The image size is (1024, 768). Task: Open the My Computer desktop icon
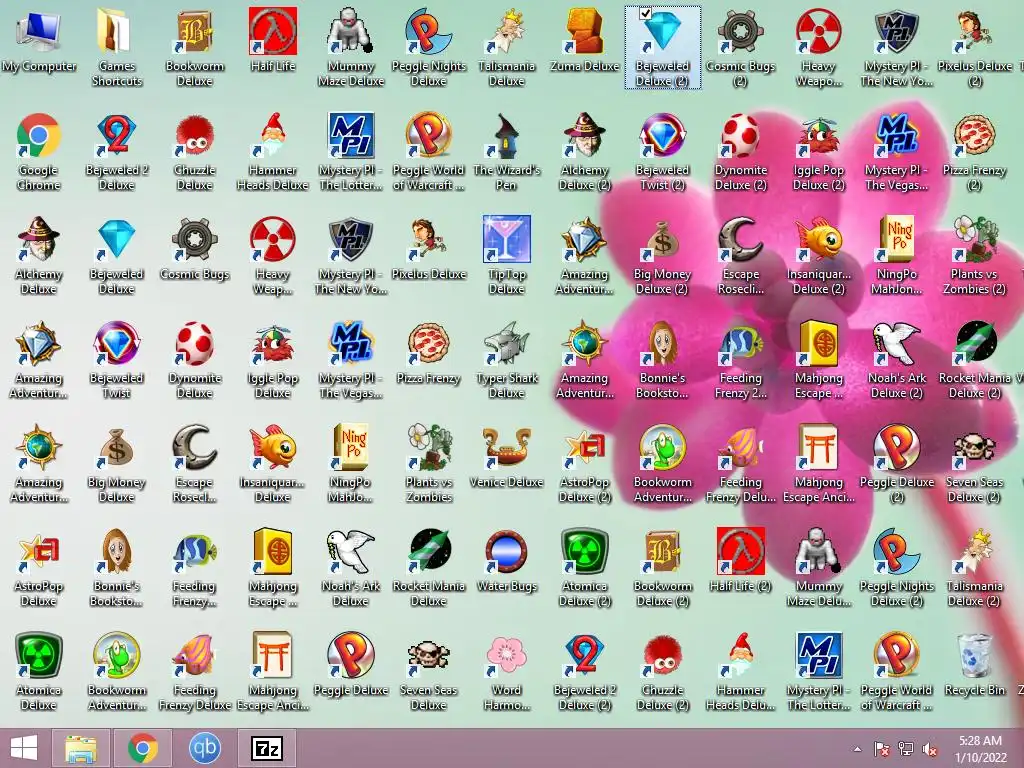(x=39, y=40)
